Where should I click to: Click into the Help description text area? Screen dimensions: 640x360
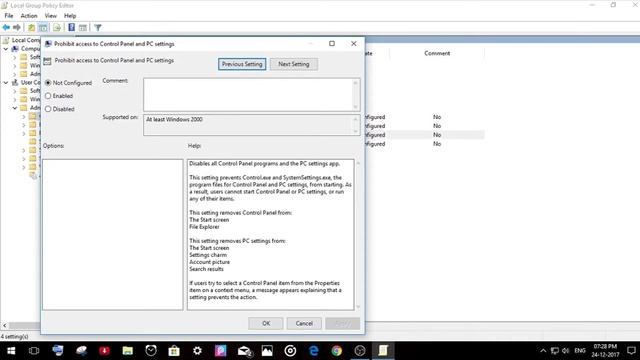point(270,235)
